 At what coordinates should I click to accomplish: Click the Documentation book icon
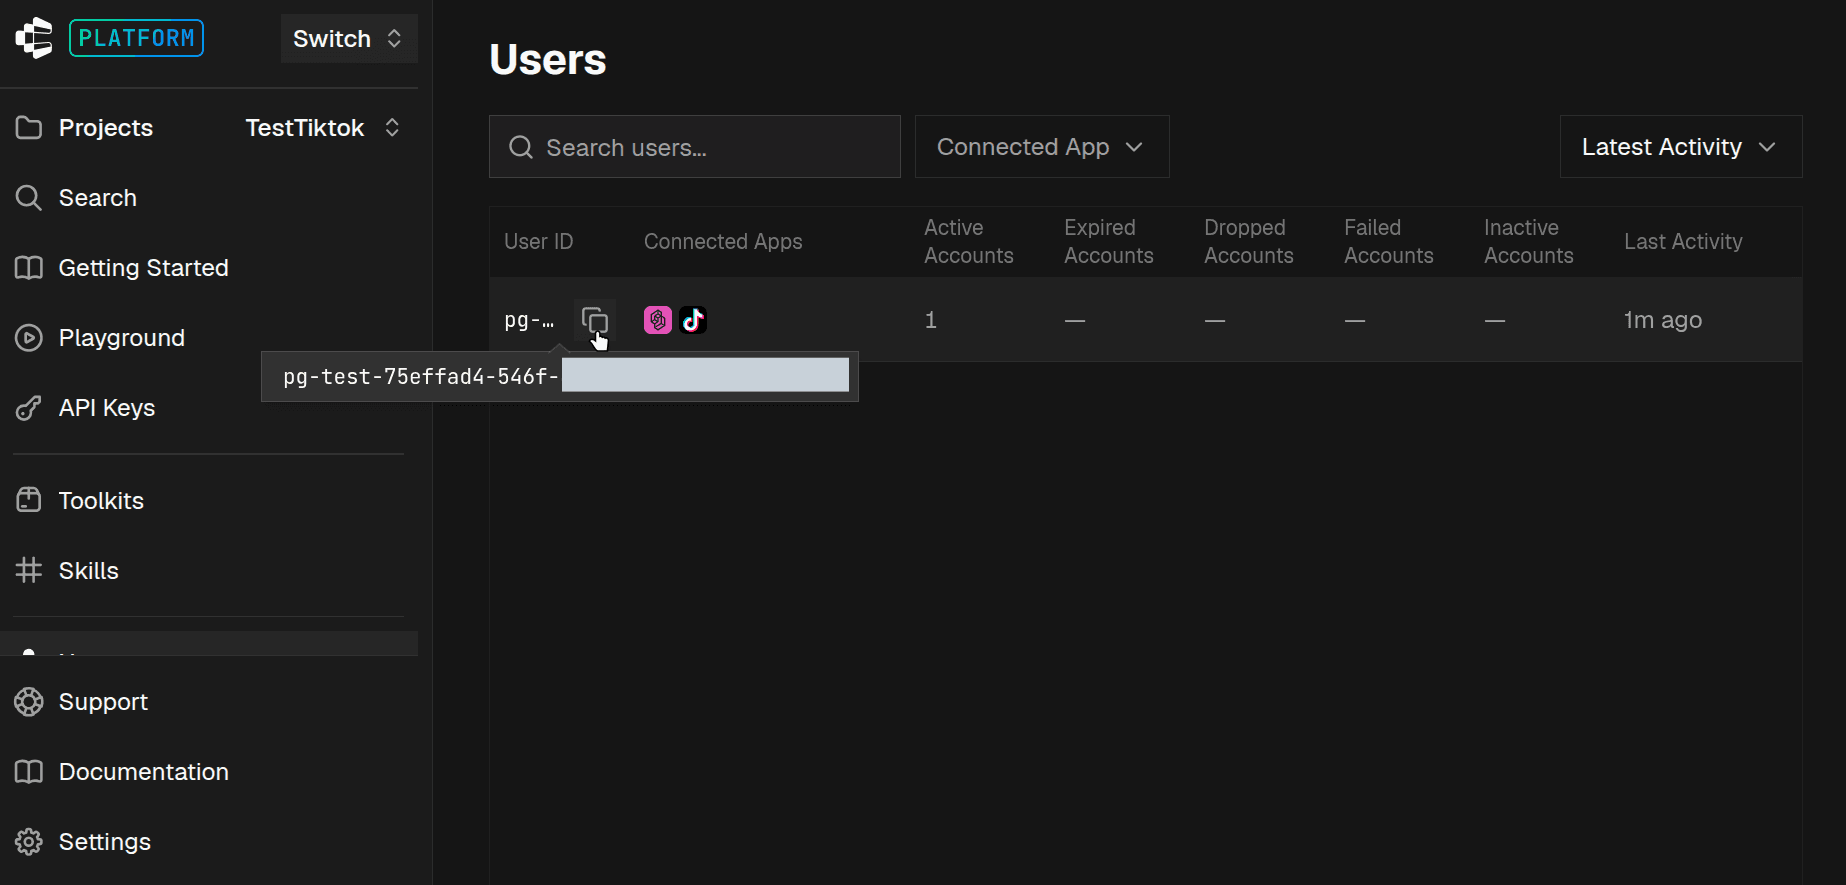click(x=29, y=772)
